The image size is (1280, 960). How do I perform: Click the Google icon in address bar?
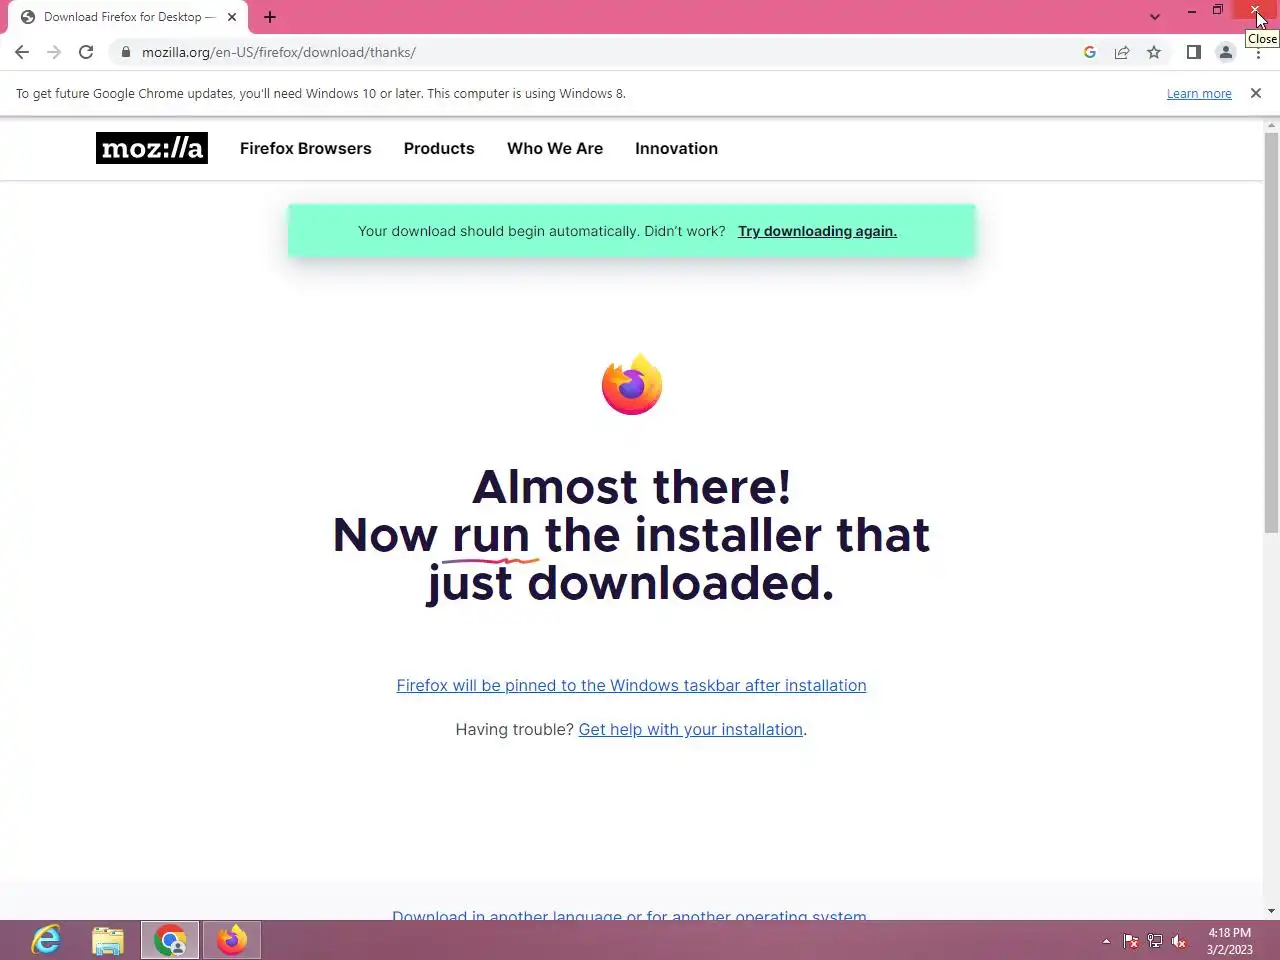(1090, 52)
